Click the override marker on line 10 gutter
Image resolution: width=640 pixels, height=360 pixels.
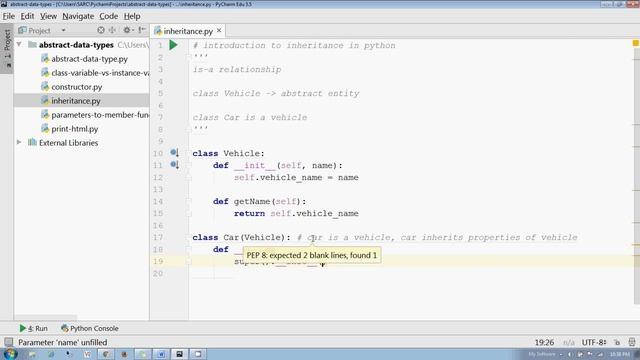tap(174, 153)
